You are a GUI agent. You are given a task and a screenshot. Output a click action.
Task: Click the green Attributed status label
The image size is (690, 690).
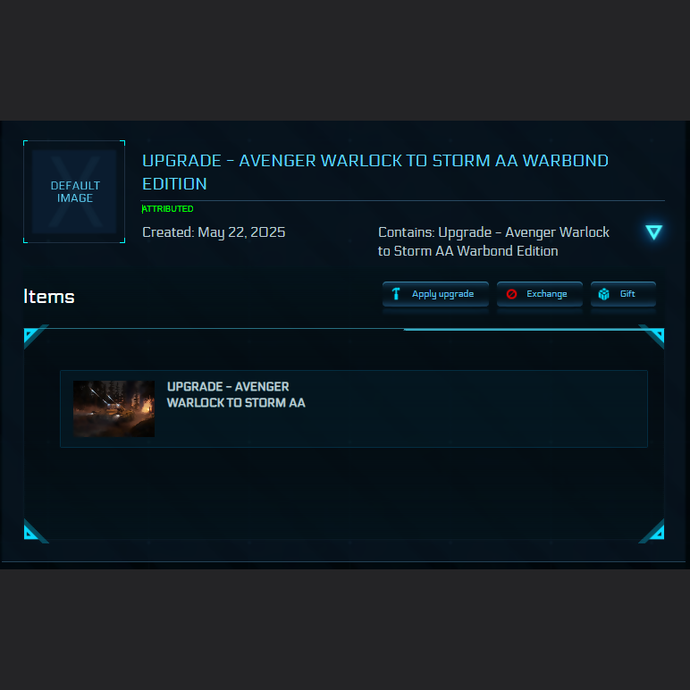click(x=167, y=209)
